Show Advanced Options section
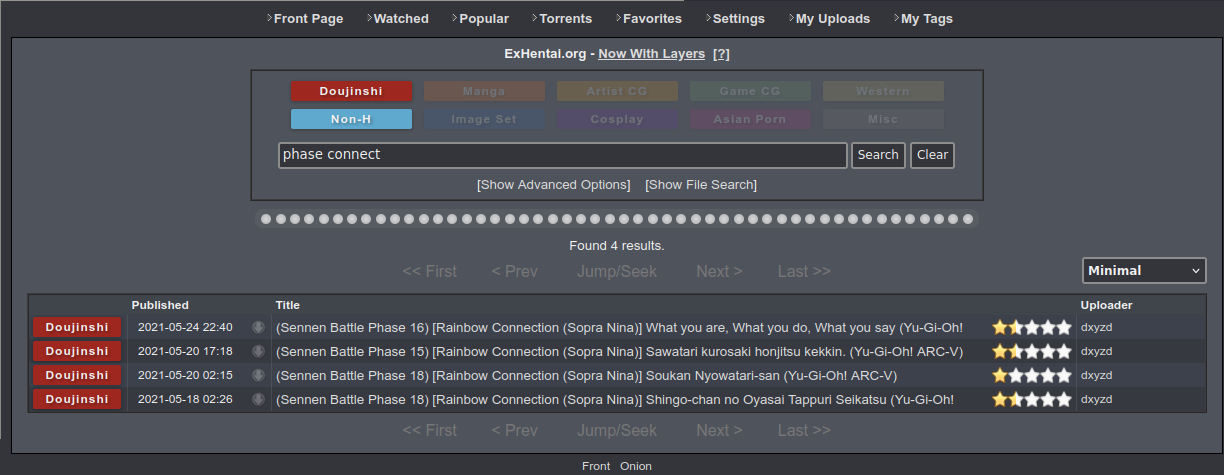This screenshot has width=1224, height=475. [x=554, y=185]
